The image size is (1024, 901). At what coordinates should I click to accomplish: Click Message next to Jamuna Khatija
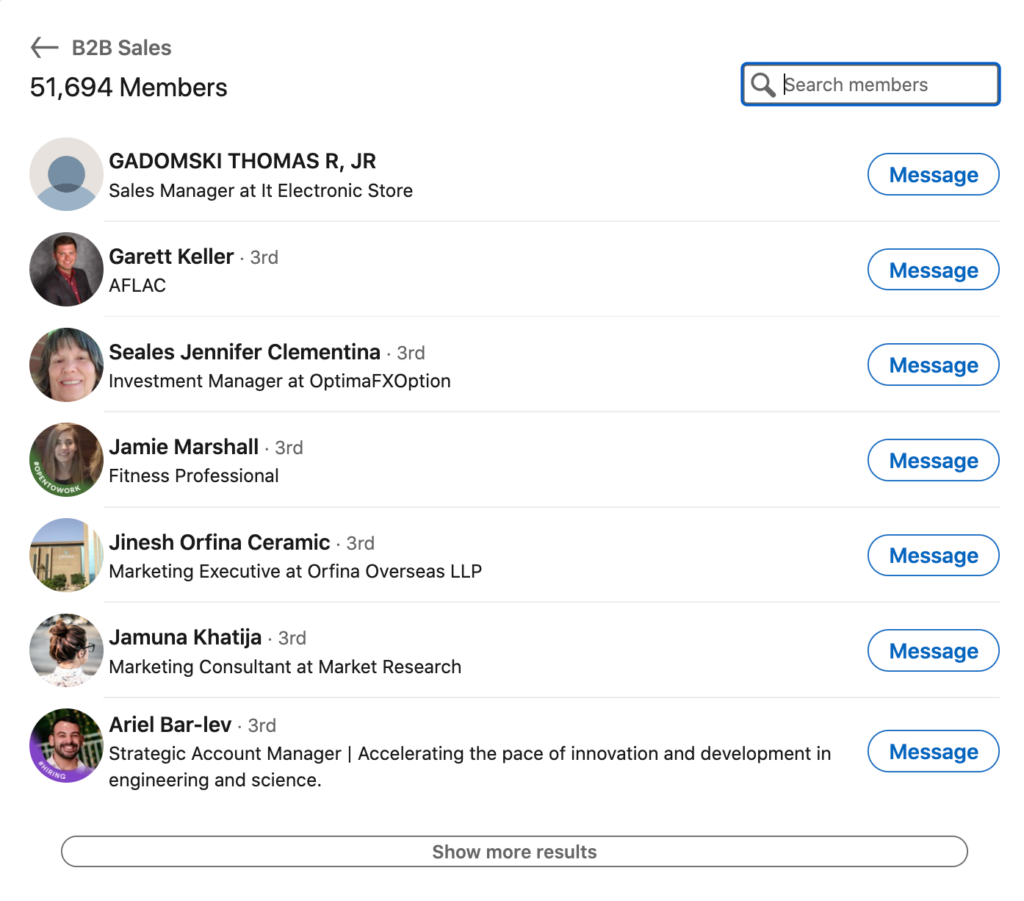click(x=932, y=651)
